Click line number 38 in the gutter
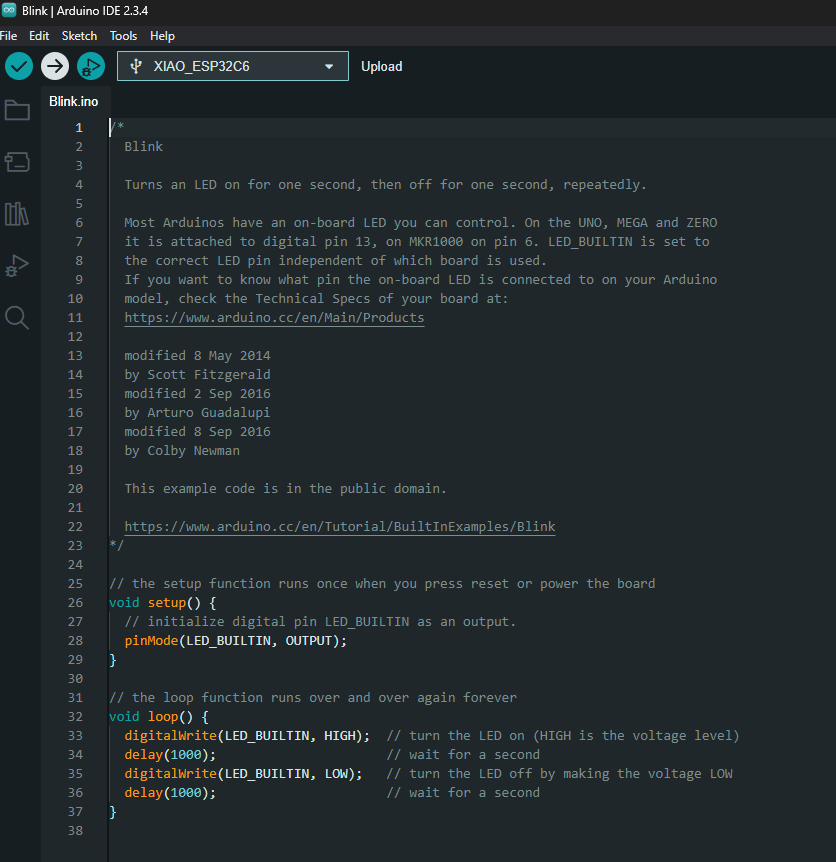The height and width of the screenshot is (862, 836). click(x=75, y=831)
